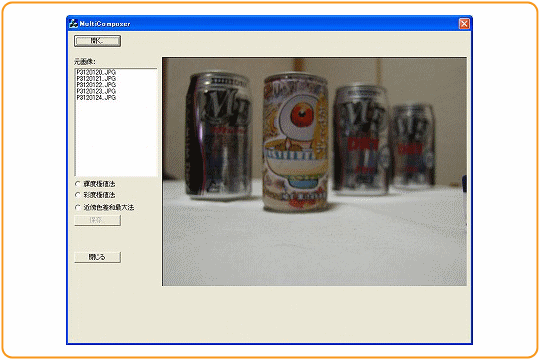540x360 pixels.
Task: Click the 開く (Open) button
Action: point(97,41)
